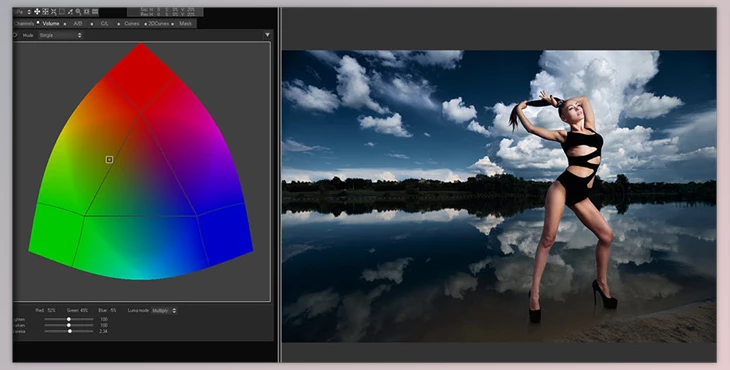
Task: Toggle the small circle beside Mode
Action: pyautogui.click(x=15, y=35)
